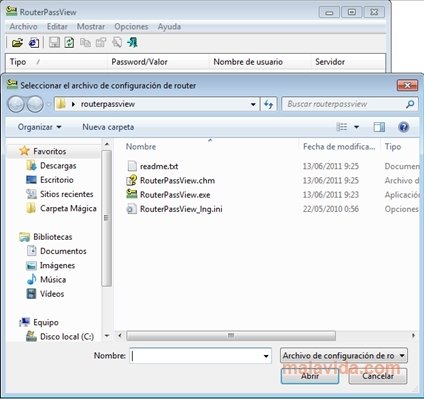Viewport: 424px width, 399px height.
Task: Open the dialog help question icon
Action: pyautogui.click(x=403, y=127)
